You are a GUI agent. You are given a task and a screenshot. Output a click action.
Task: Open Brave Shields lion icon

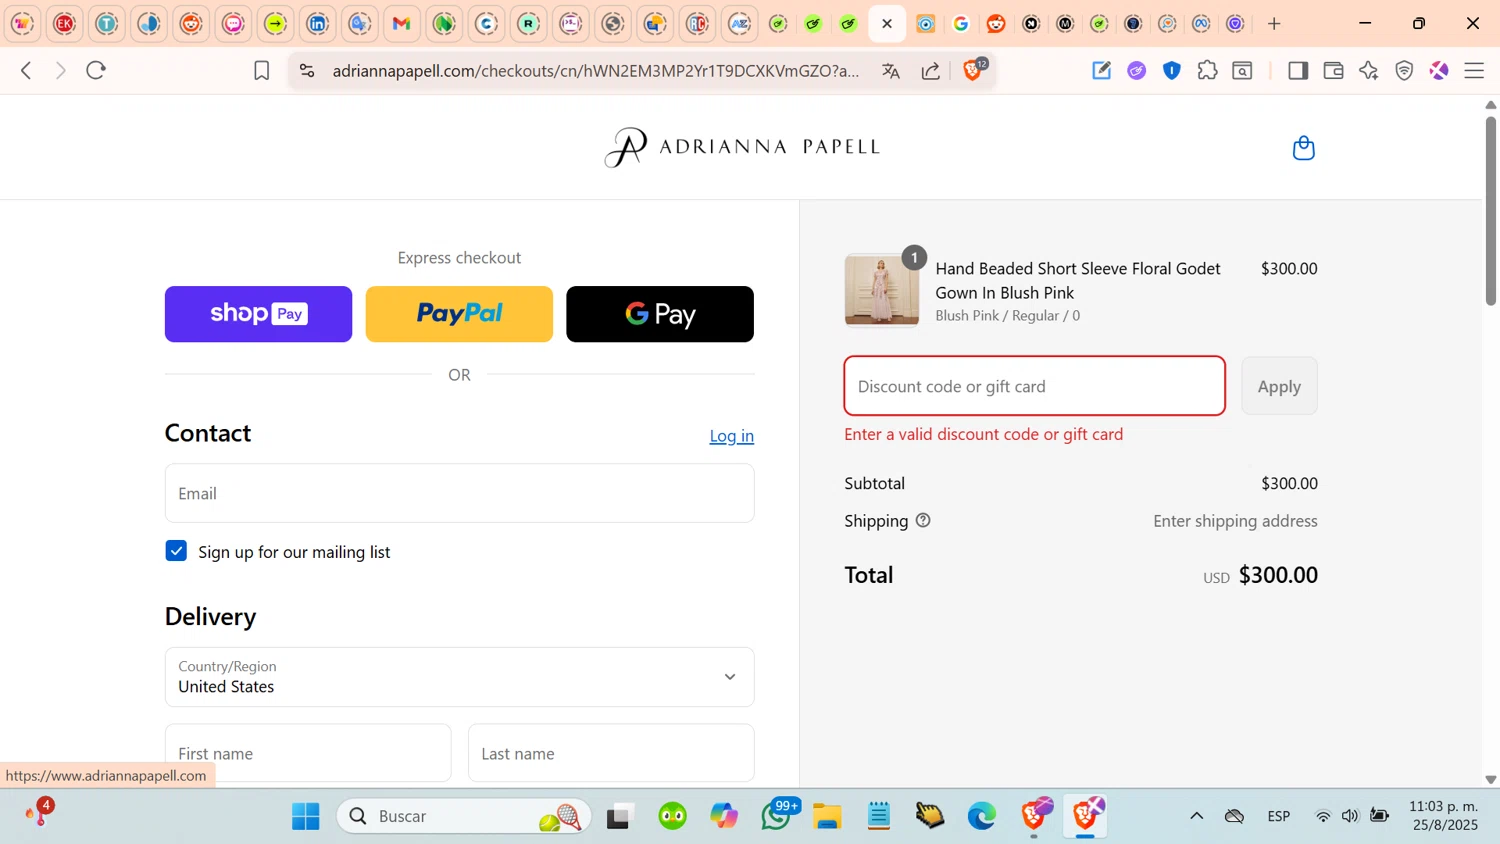click(973, 70)
